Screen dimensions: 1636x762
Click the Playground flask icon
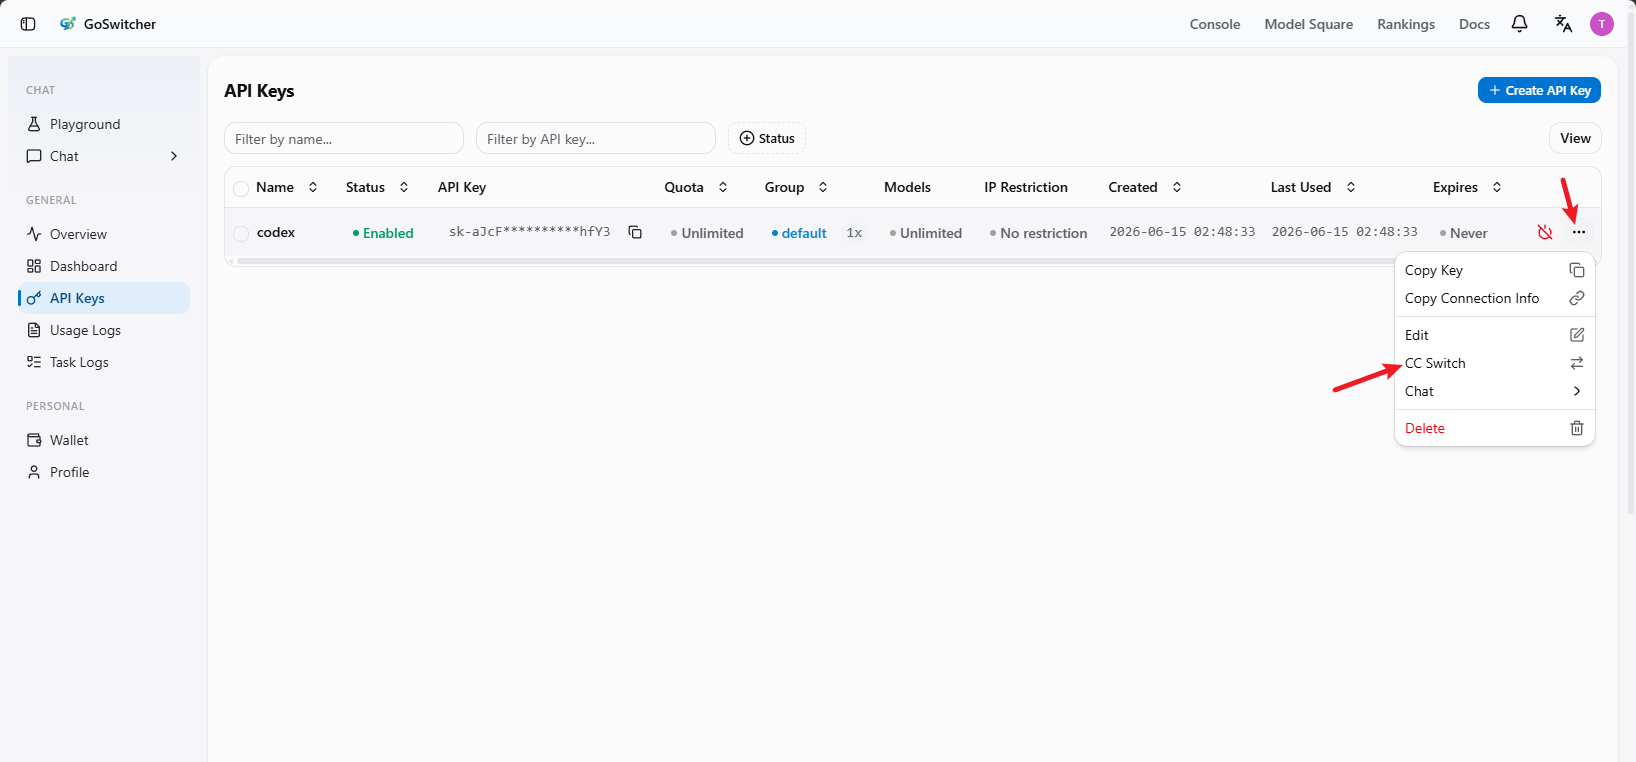(x=34, y=124)
